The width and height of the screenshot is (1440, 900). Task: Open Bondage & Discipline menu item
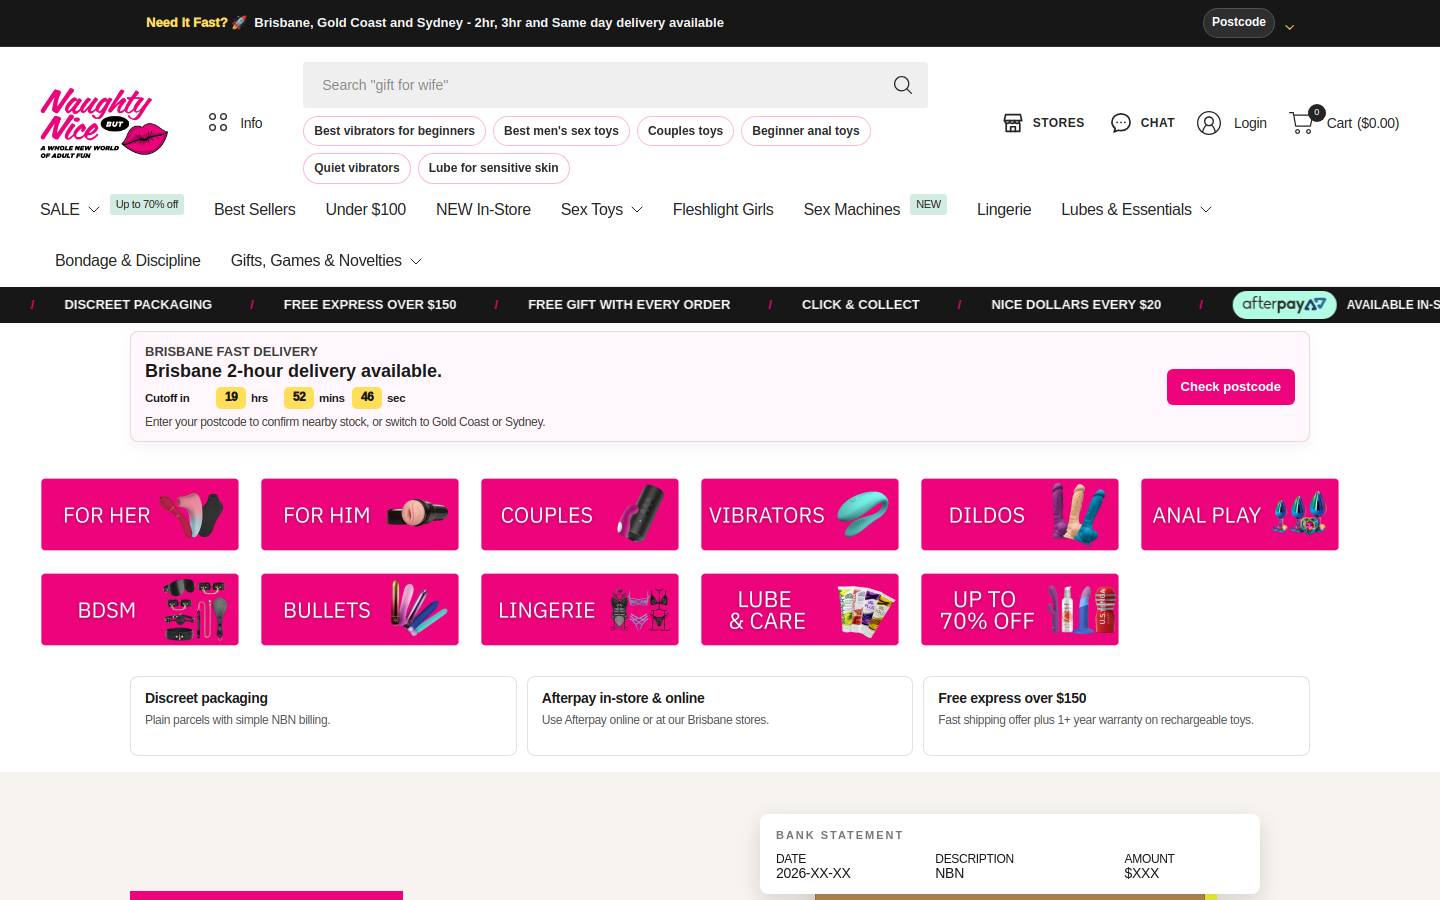pyautogui.click(x=128, y=260)
